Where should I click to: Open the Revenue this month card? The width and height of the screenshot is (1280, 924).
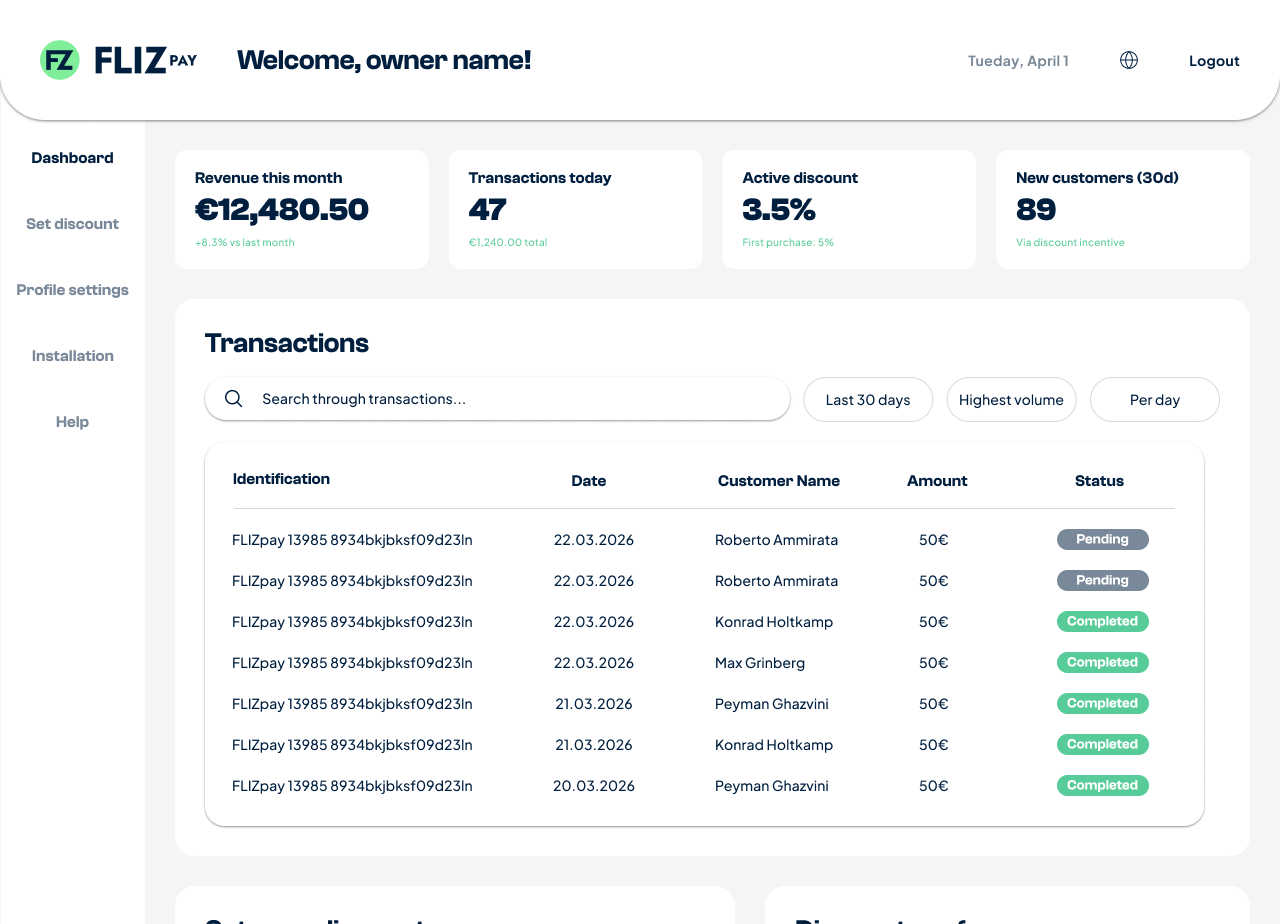tap(302, 209)
